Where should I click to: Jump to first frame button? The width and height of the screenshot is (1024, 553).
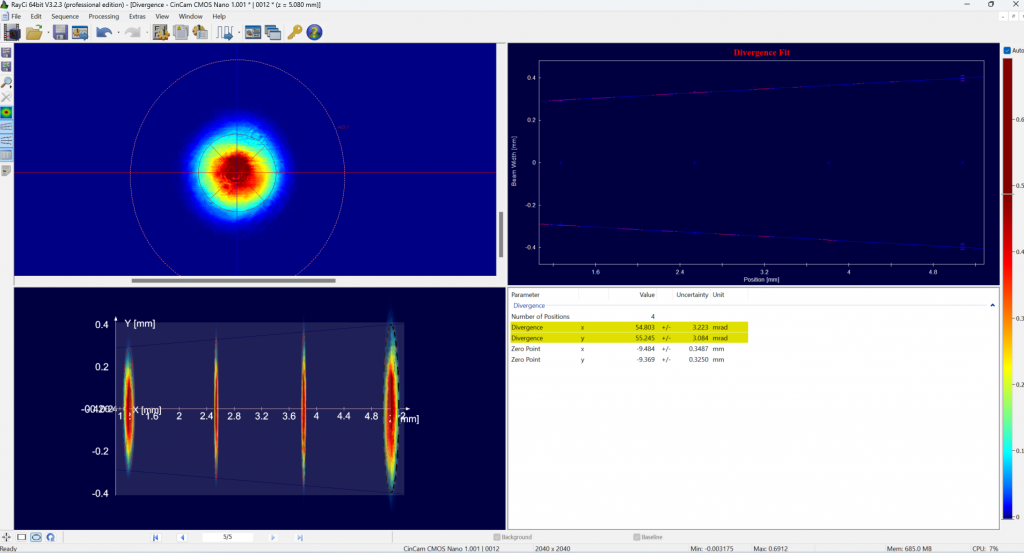click(155, 537)
